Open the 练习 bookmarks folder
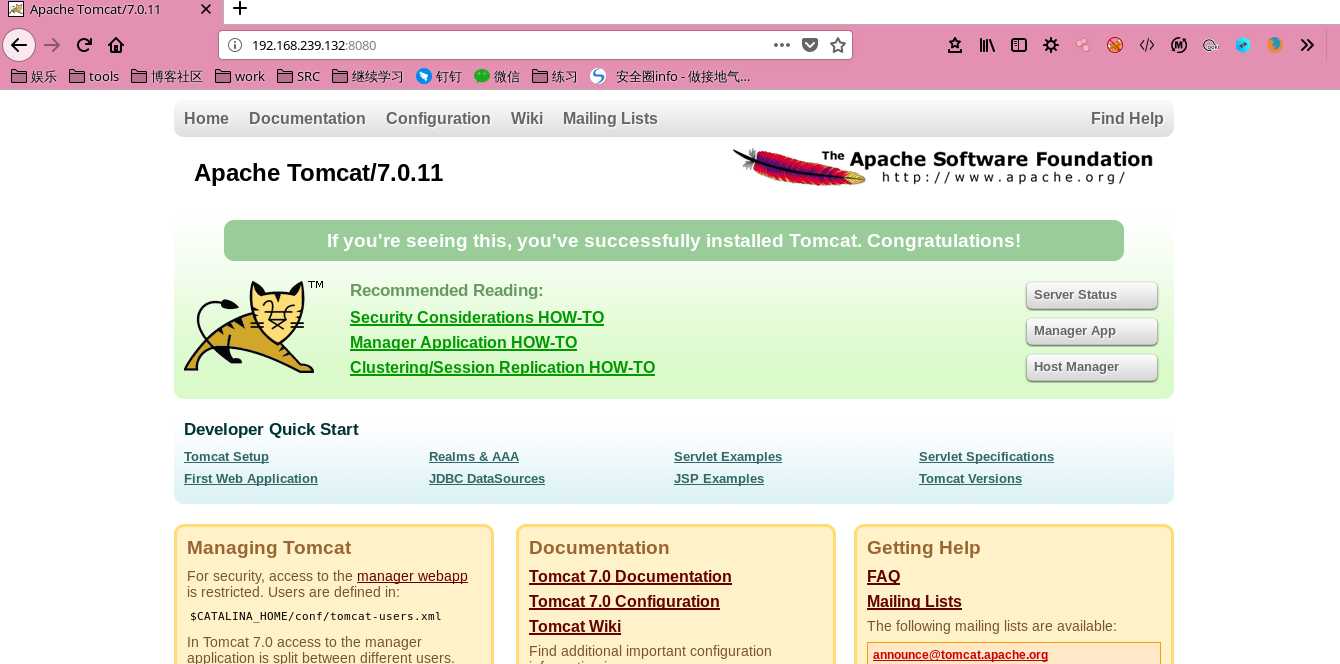 555,76
